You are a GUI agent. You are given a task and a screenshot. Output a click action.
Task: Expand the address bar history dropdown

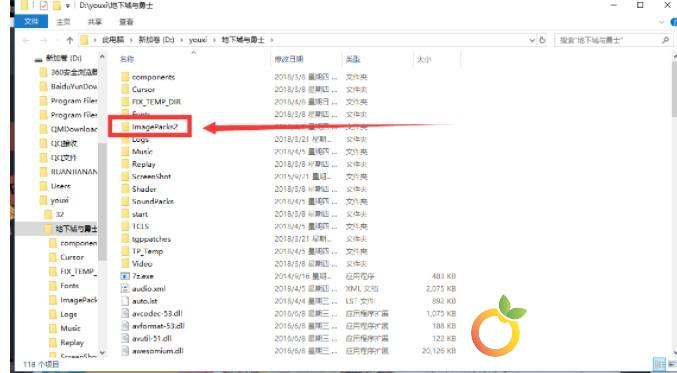point(532,40)
